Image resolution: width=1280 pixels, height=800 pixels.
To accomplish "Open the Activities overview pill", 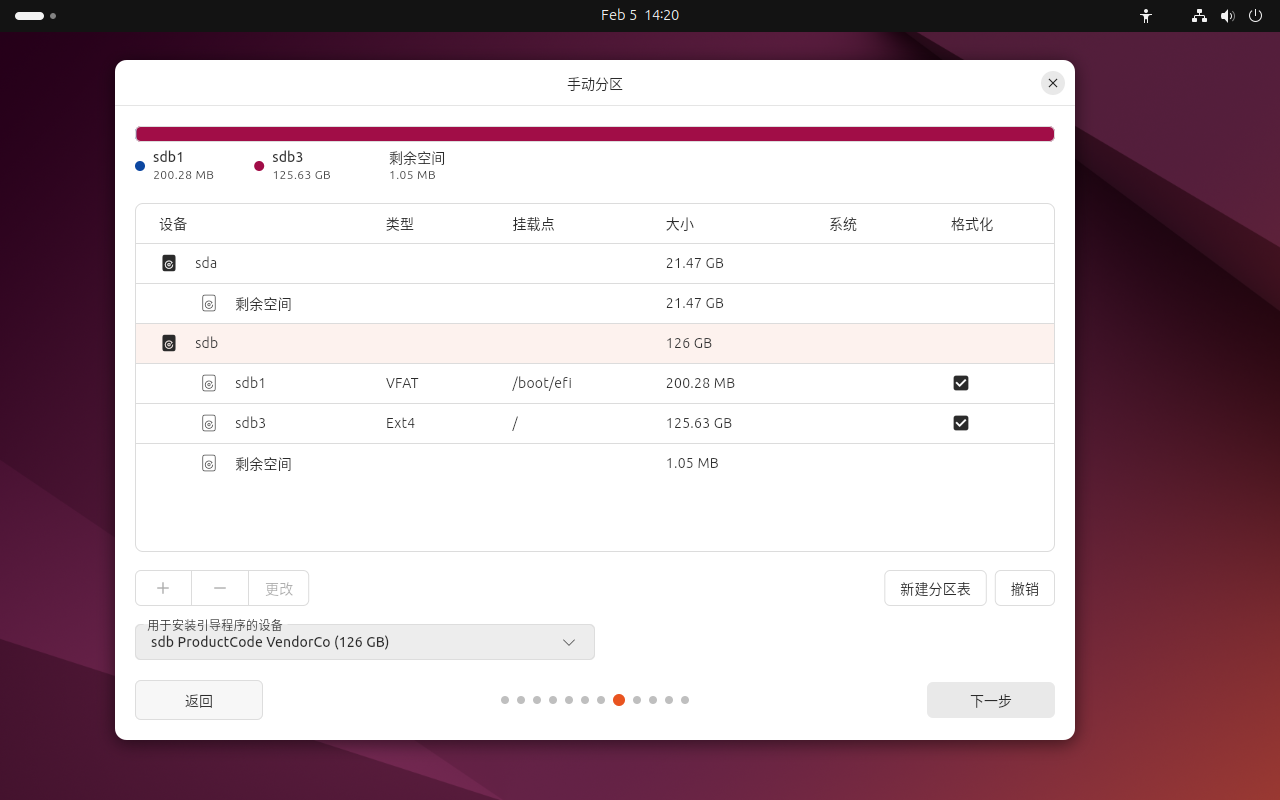I will tap(35, 16).
